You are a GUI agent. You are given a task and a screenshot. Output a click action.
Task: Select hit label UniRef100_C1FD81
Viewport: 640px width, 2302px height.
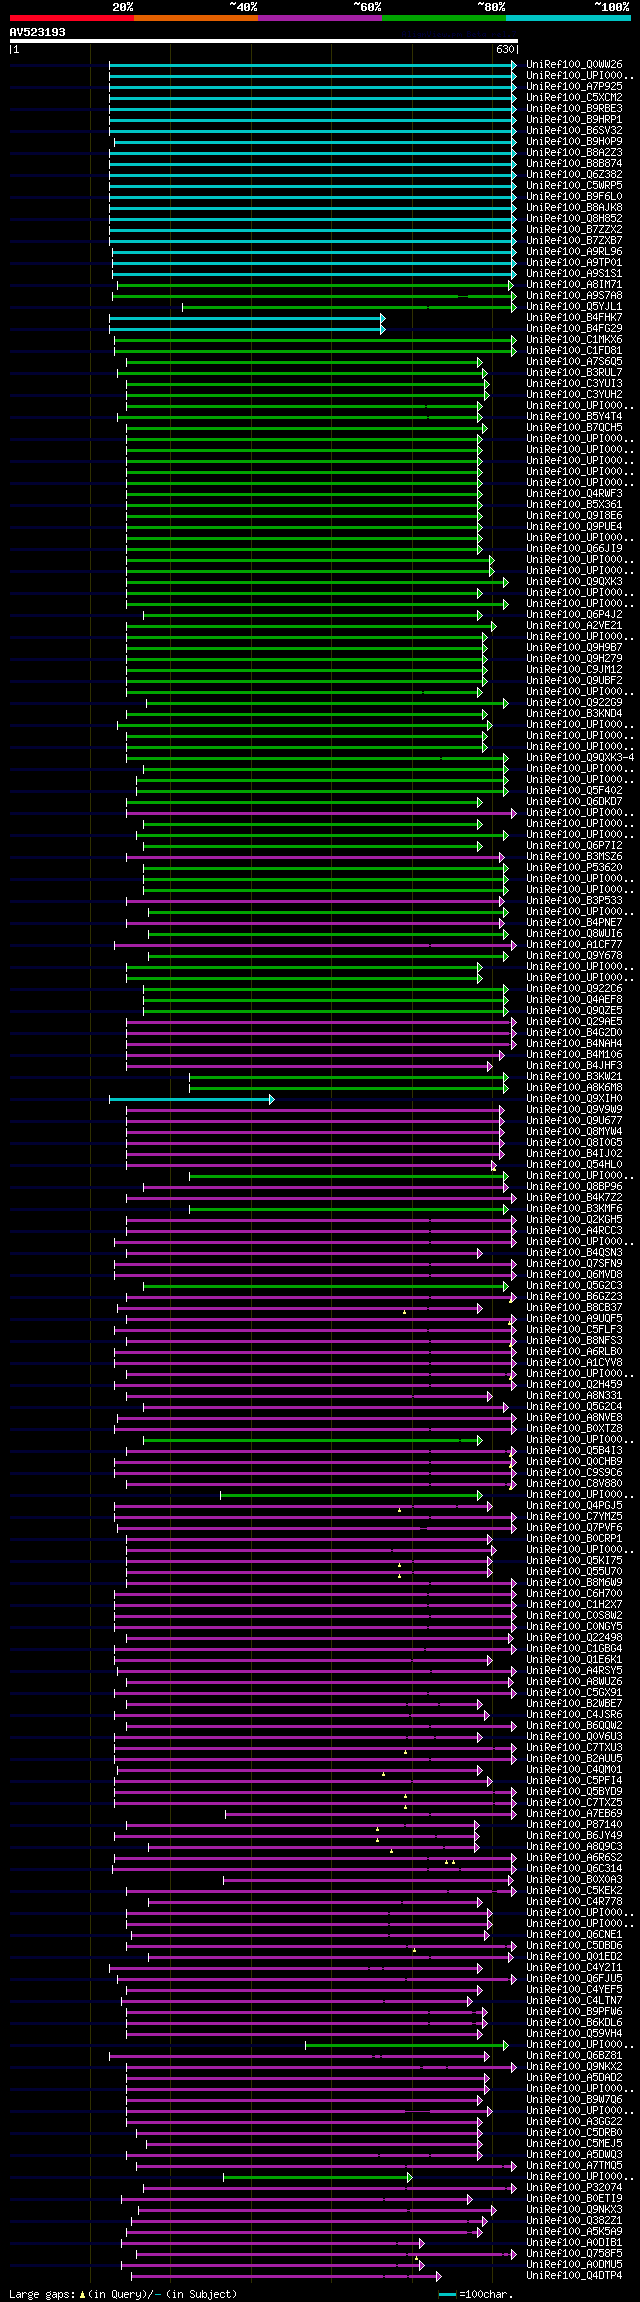point(574,351)
